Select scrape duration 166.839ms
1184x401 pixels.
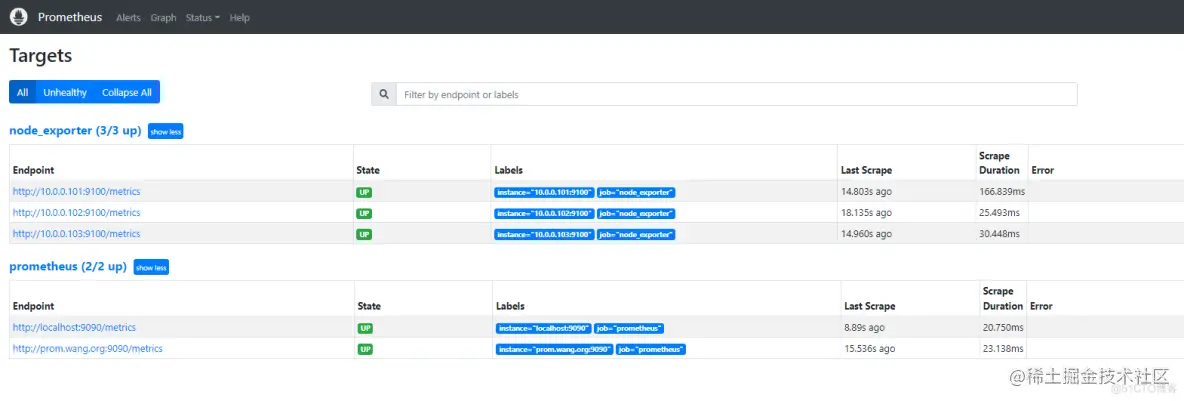coord(1001,192)
